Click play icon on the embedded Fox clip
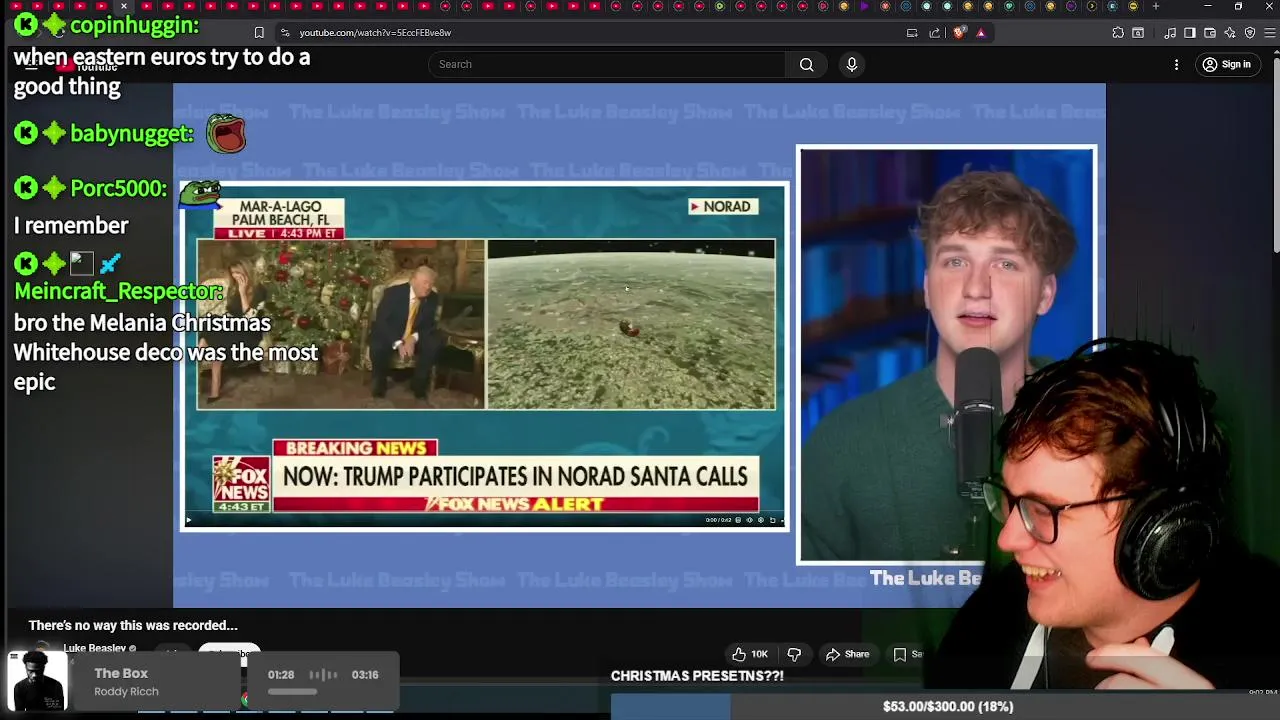 (188, 520)
